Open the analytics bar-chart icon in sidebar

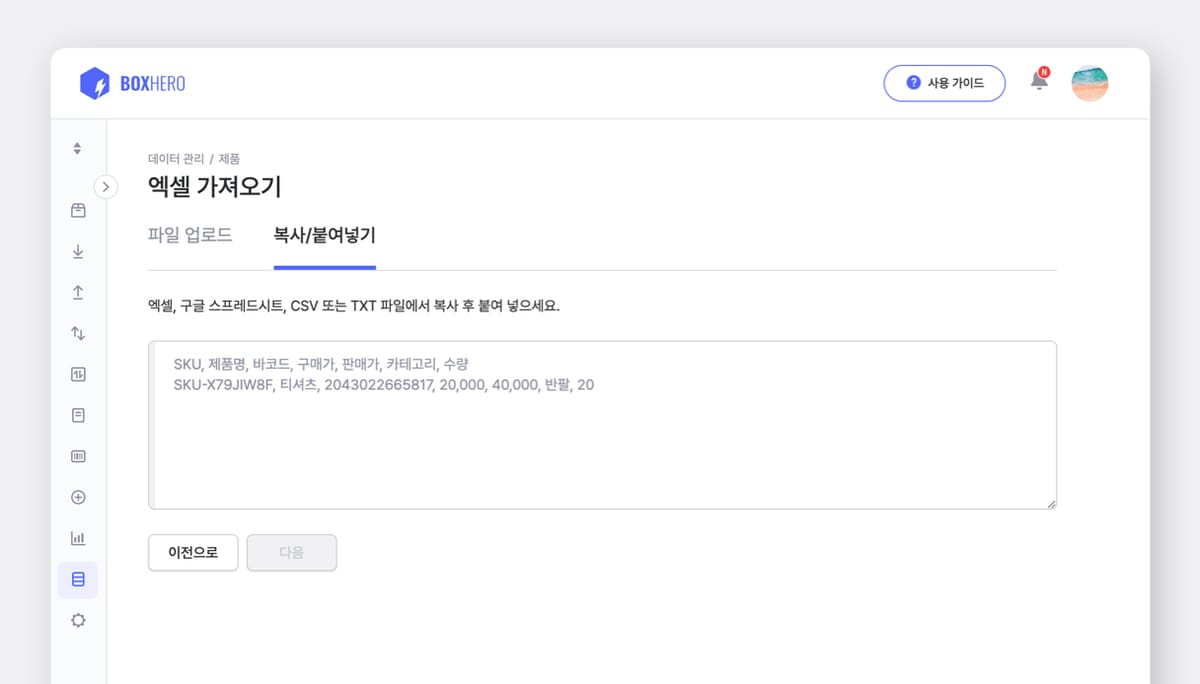point(78,538)
